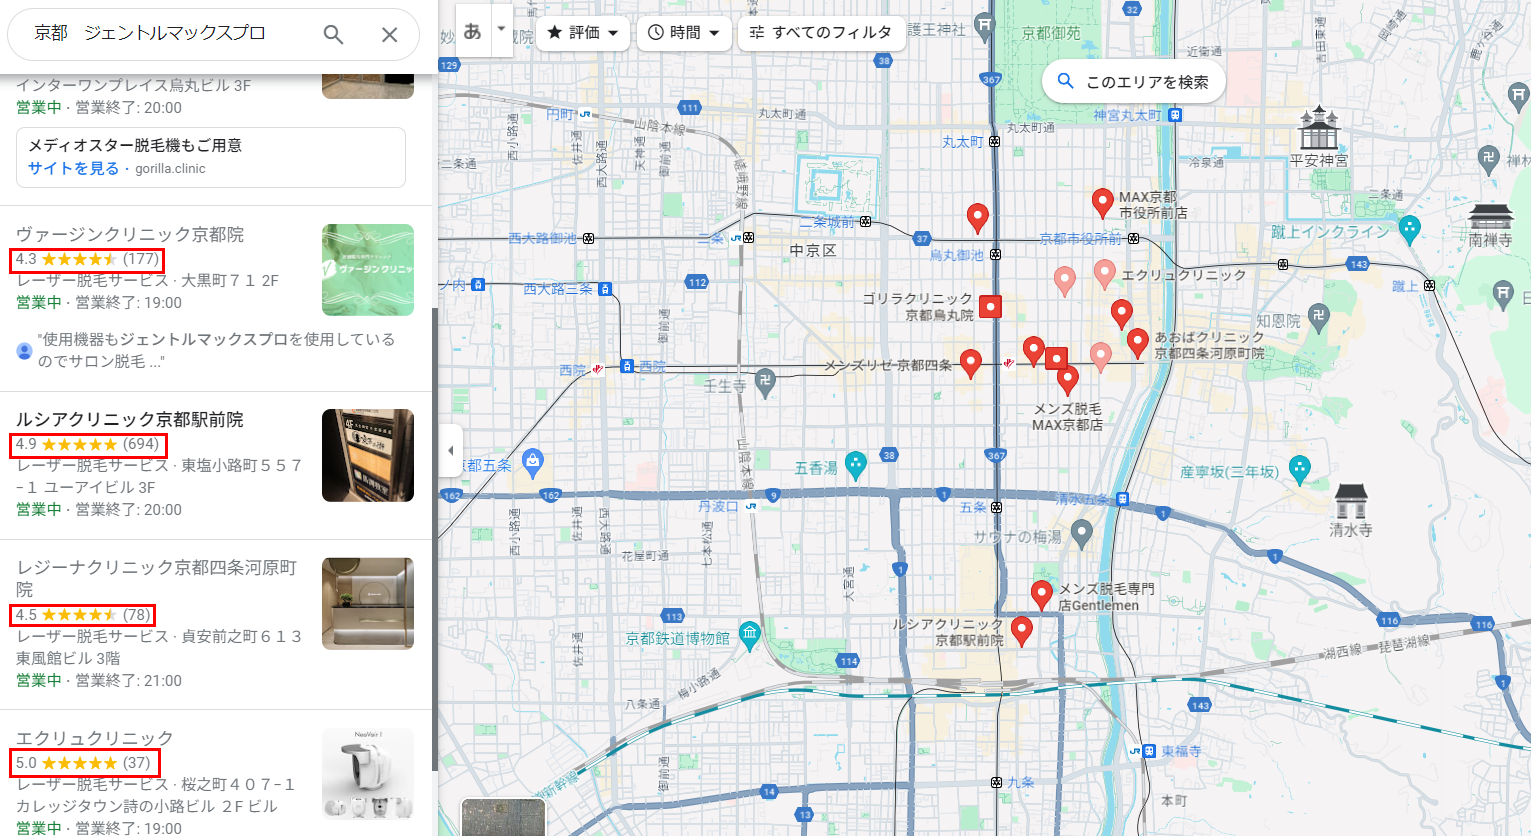Click the shopping bag marker near 都五条
This screenshot has width=1531, height=836.
533,462
